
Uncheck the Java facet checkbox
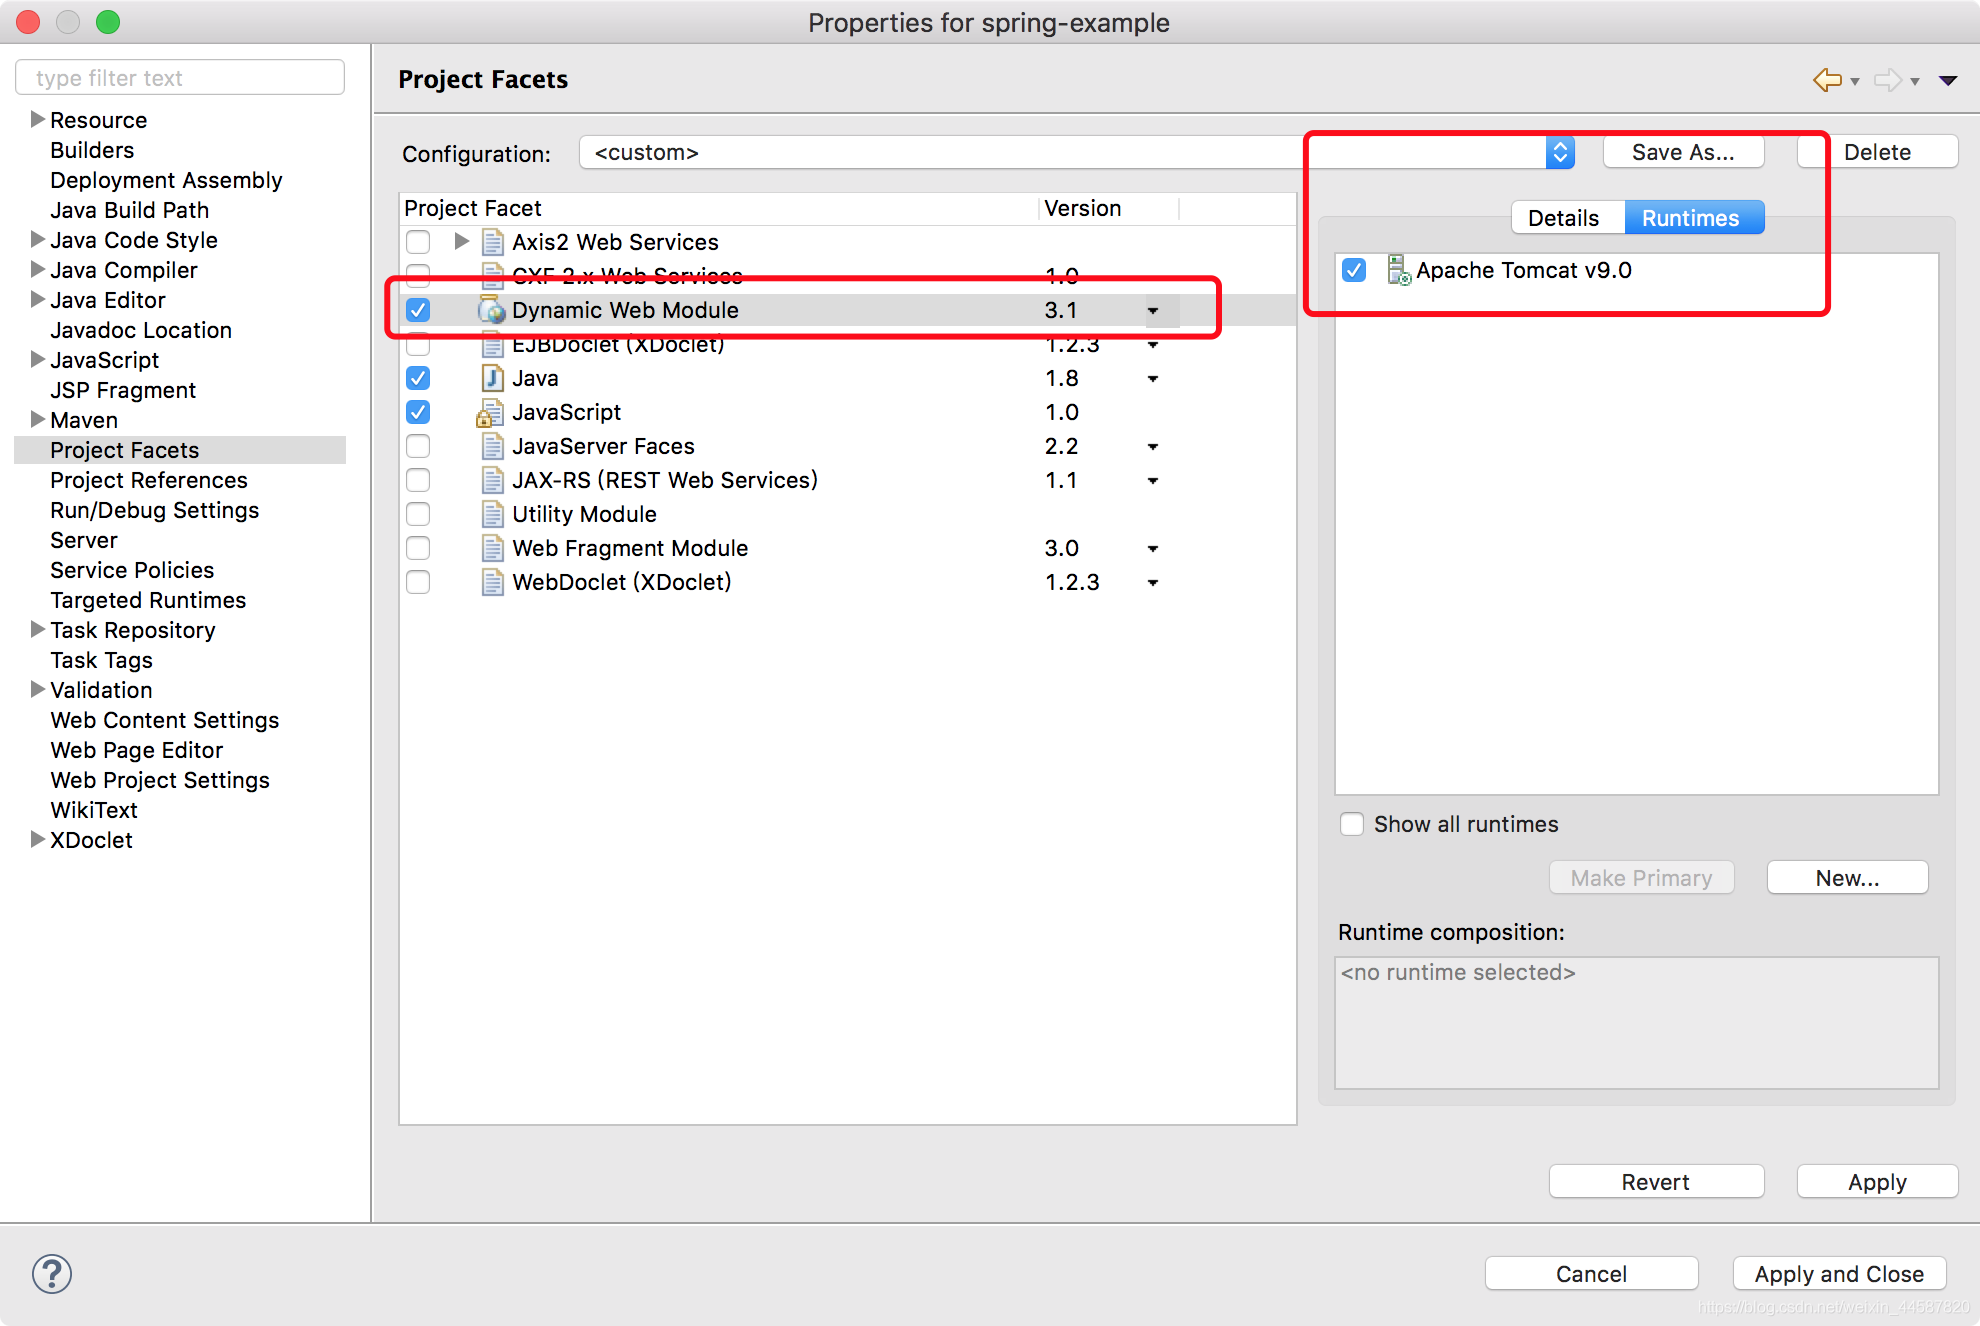pyautogui.click(x=418, y=378)
